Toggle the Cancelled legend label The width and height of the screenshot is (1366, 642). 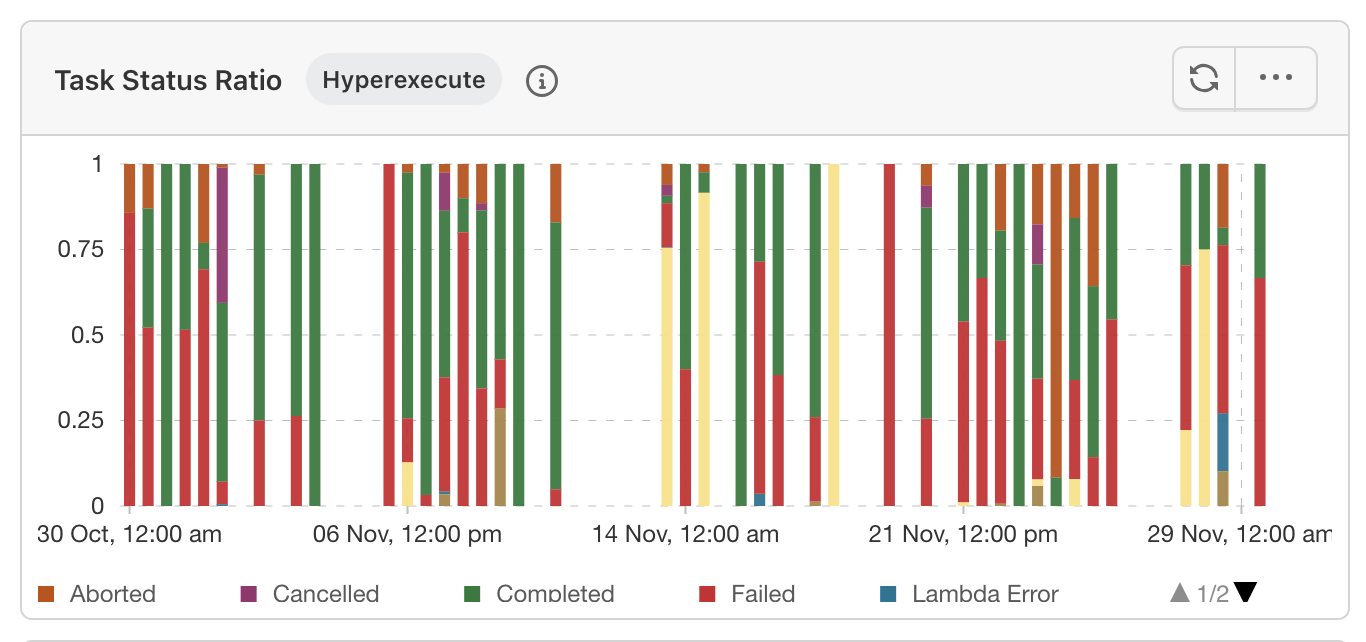pos(326,594)
